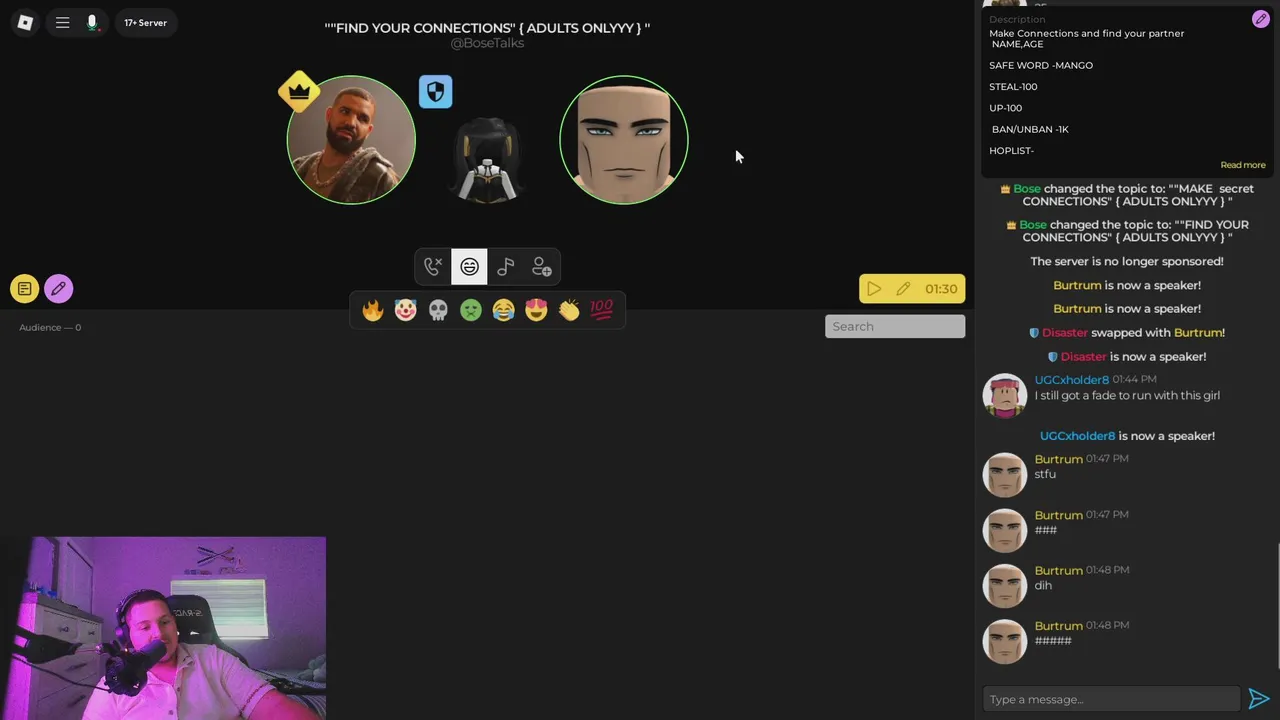Send the chat message arrow

(1258, 699)
